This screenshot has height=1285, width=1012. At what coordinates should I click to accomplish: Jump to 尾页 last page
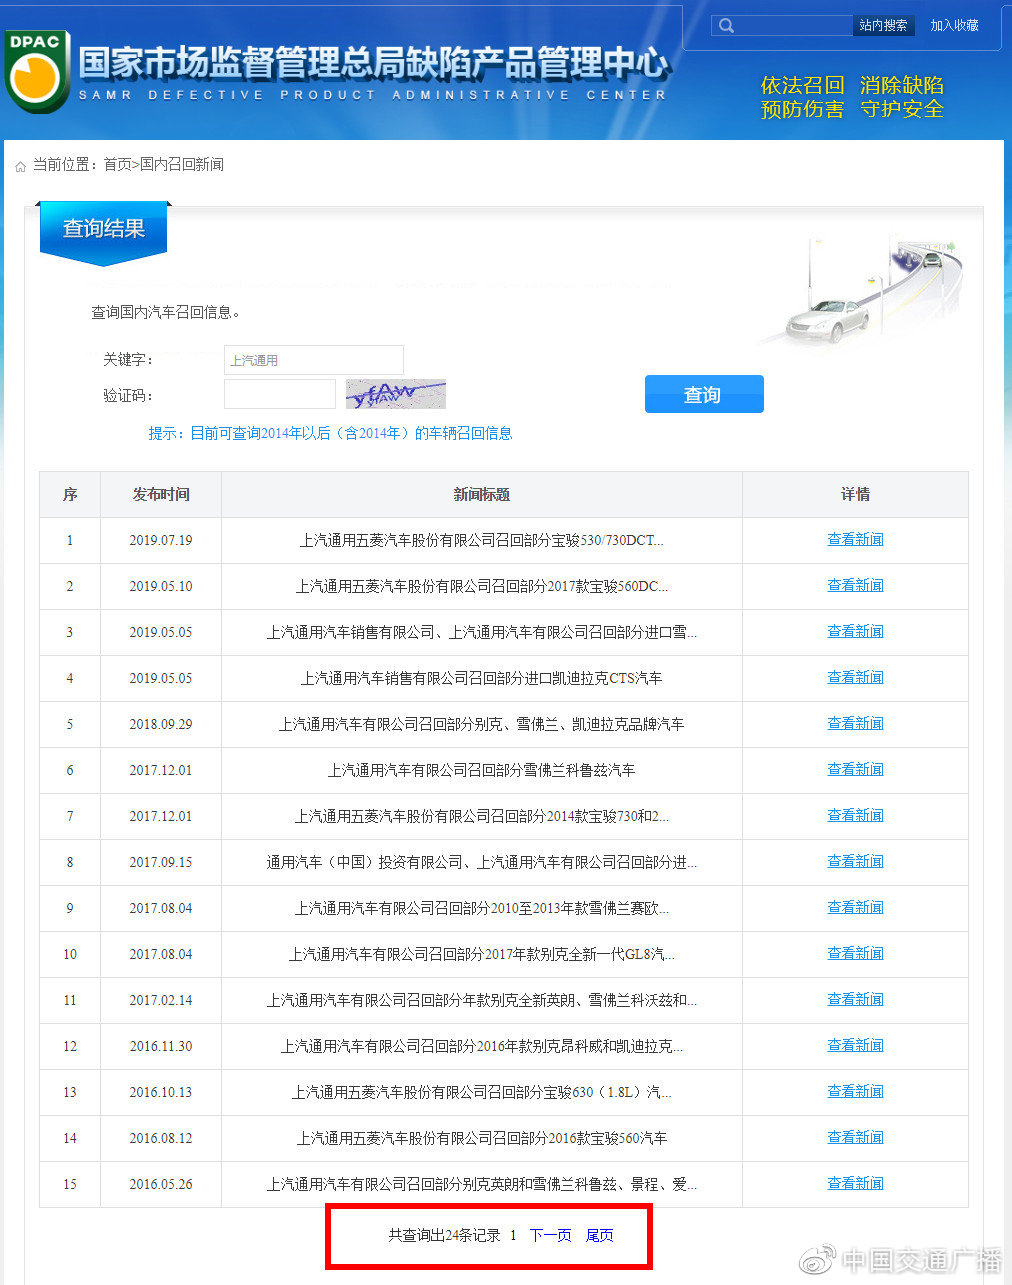[x=599, y=1235]
